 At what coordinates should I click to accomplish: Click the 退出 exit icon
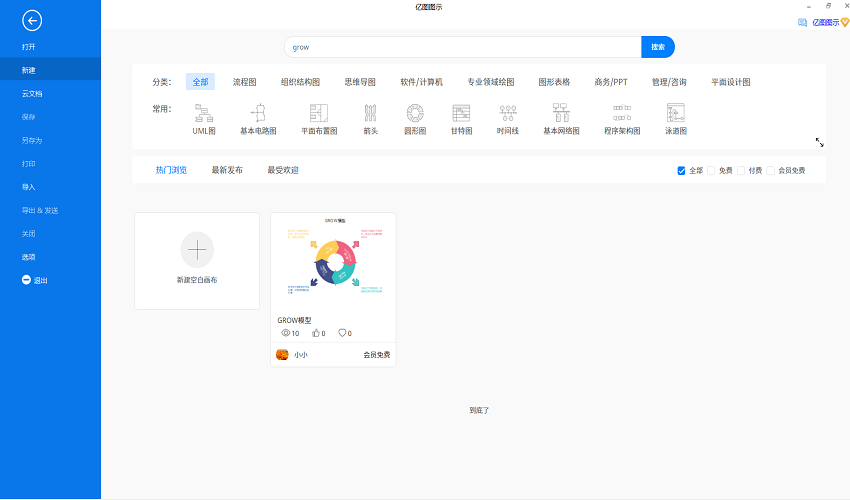[x=26, y=280]
